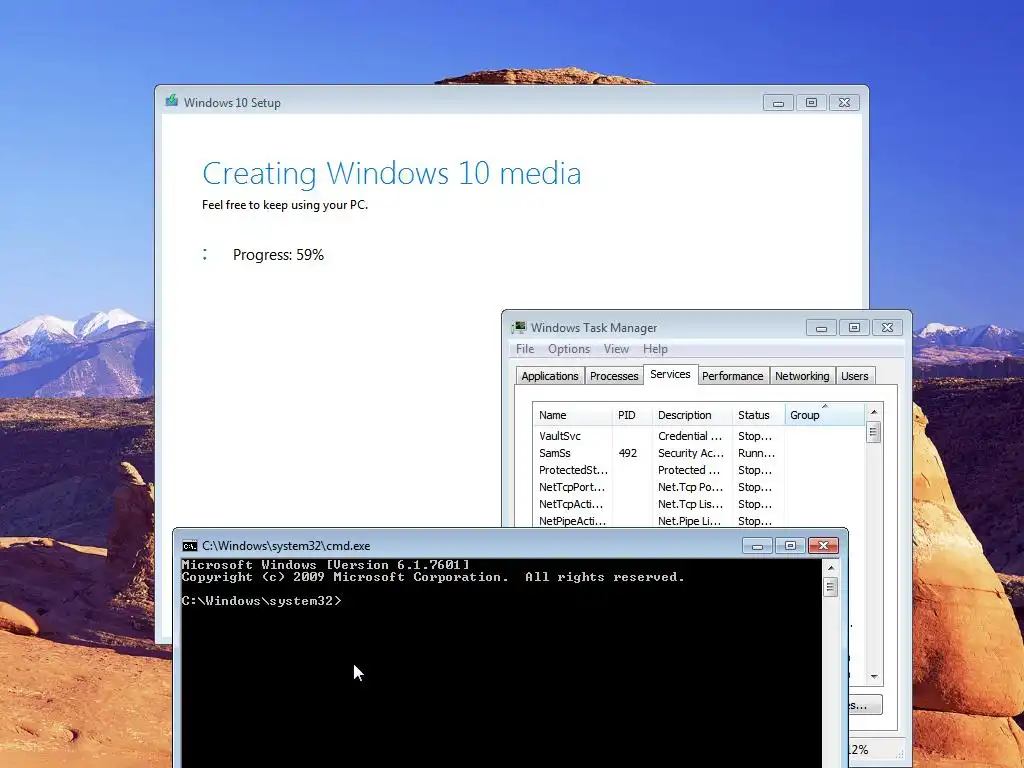Screen dimensions: 1024x768
Task: Click the Windows 10 Setup title bar icon
Action: tap(172, 101)
